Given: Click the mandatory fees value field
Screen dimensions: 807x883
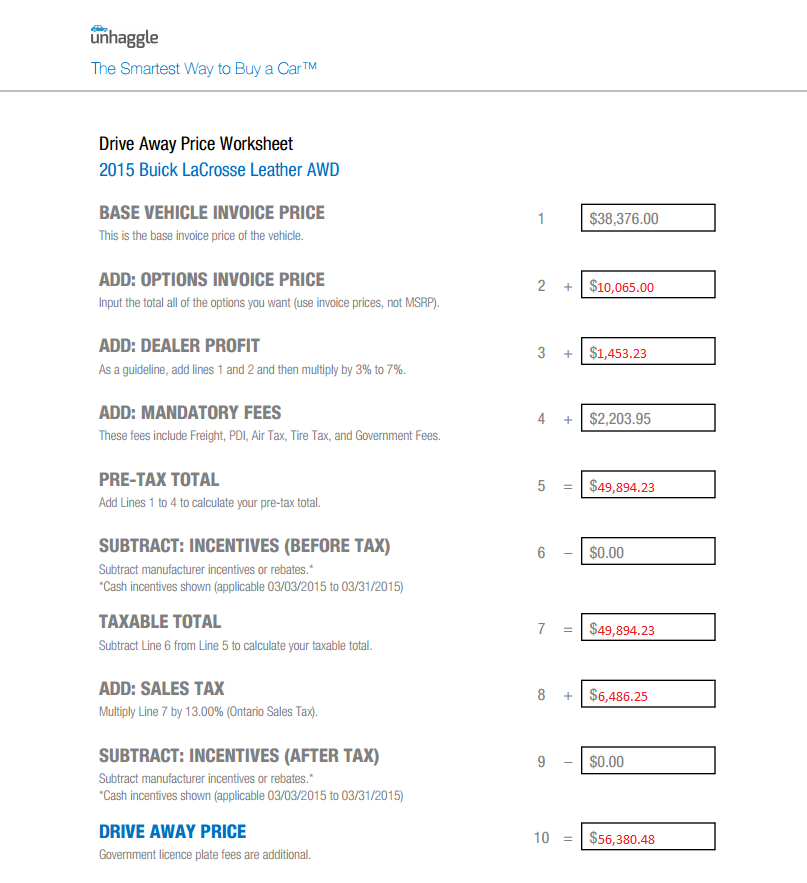Looking at the screenshot, I should point(648,418).
